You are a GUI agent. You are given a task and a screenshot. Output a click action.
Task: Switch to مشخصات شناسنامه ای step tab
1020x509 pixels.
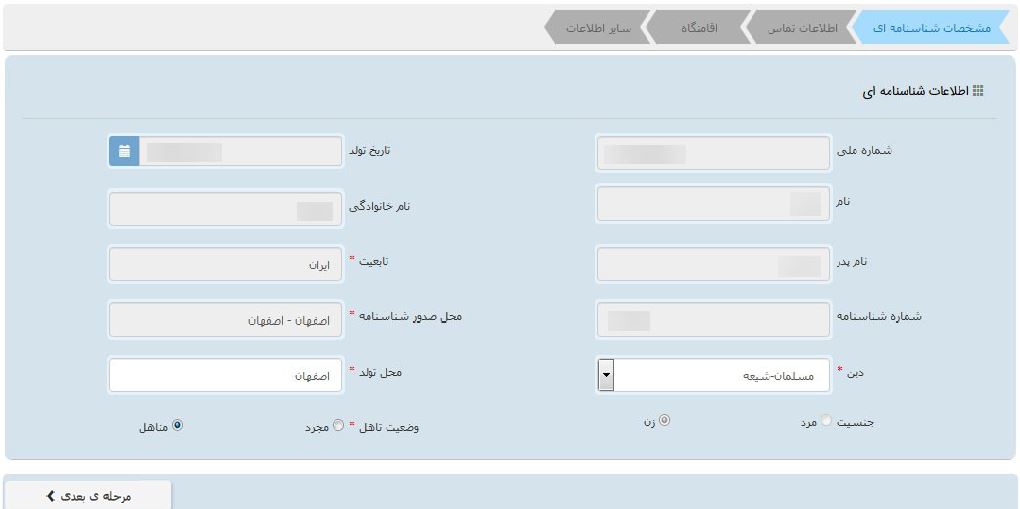[x=931, y=28]
